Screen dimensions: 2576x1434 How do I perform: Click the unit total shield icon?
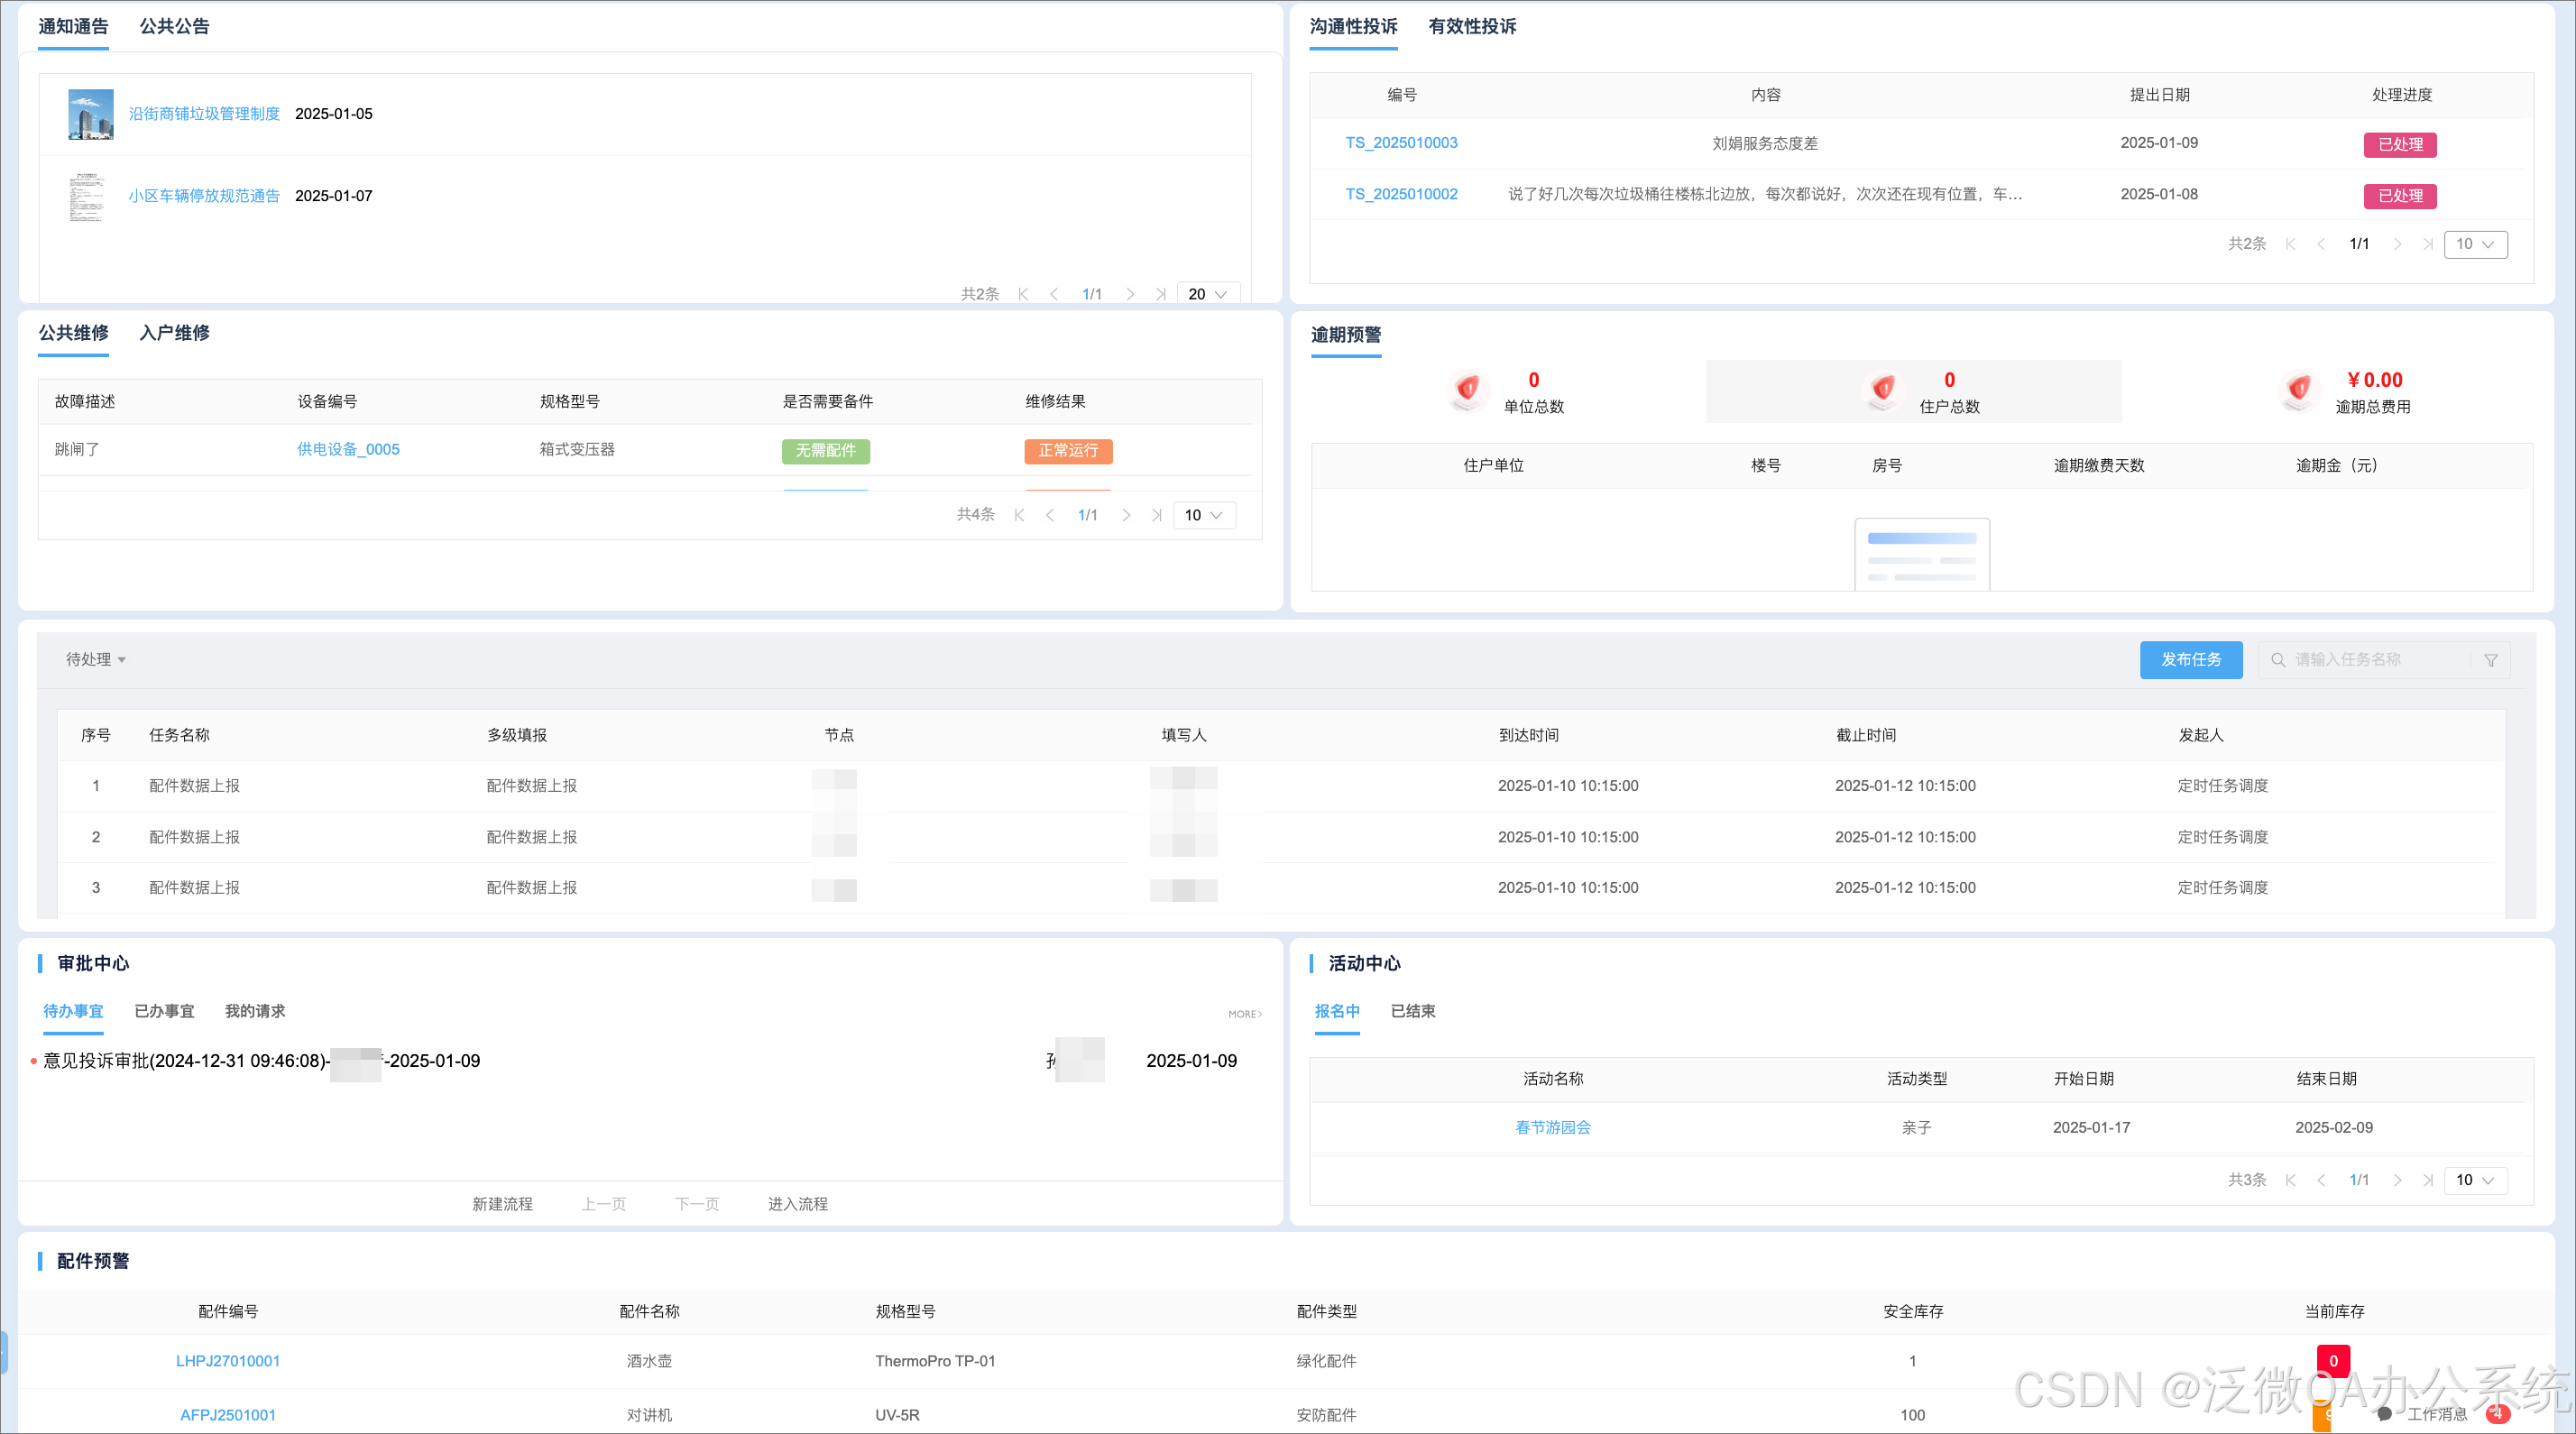pyautogui.click(x=1467, y=388)
